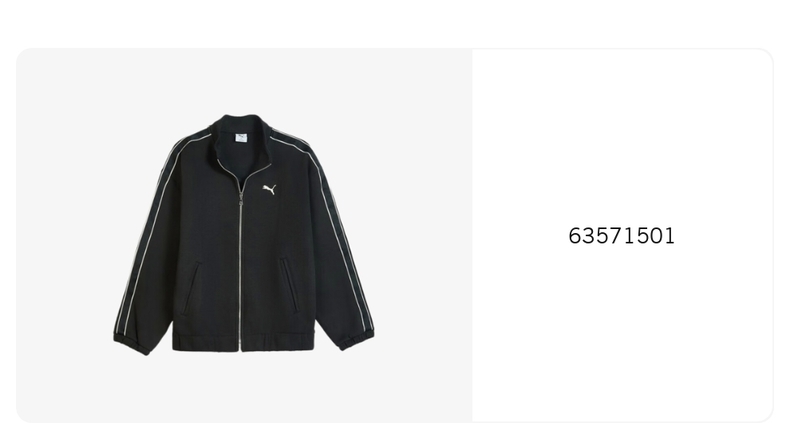Click the elastic cuff of the left sleeve
Screen dimensions: 790x423
pos(131,344)
